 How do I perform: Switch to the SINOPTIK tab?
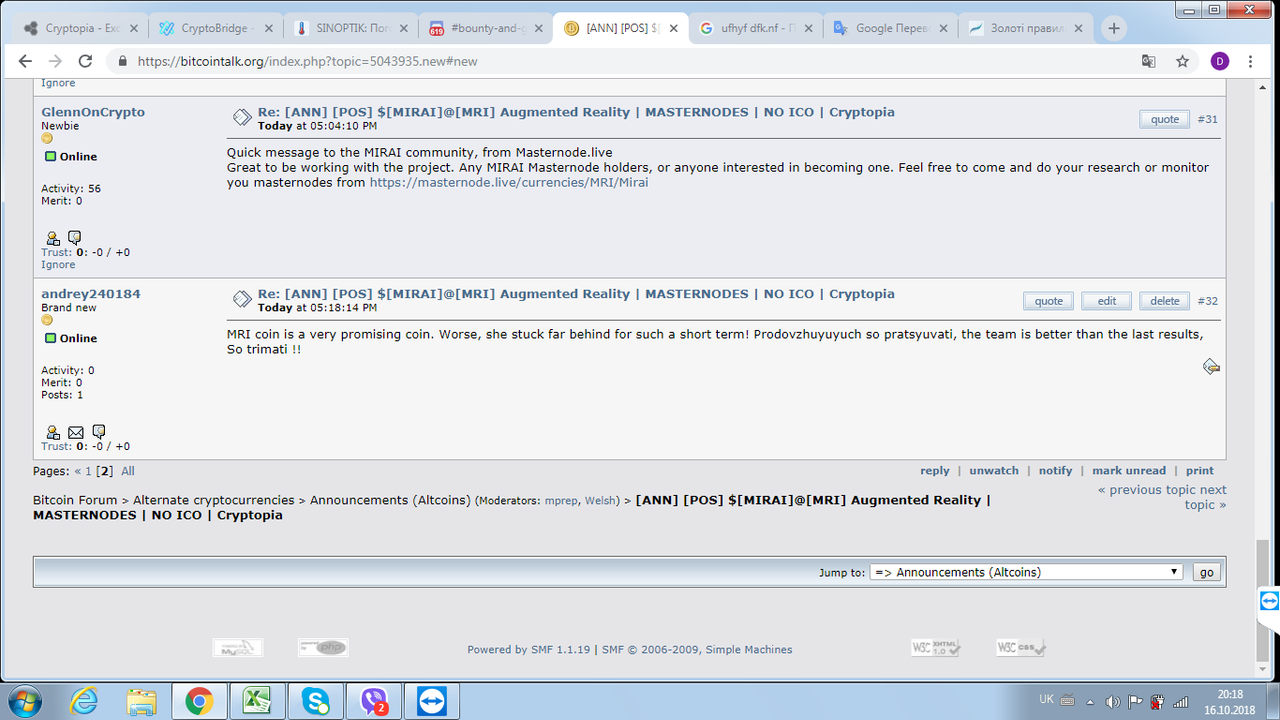coord(349,29)
